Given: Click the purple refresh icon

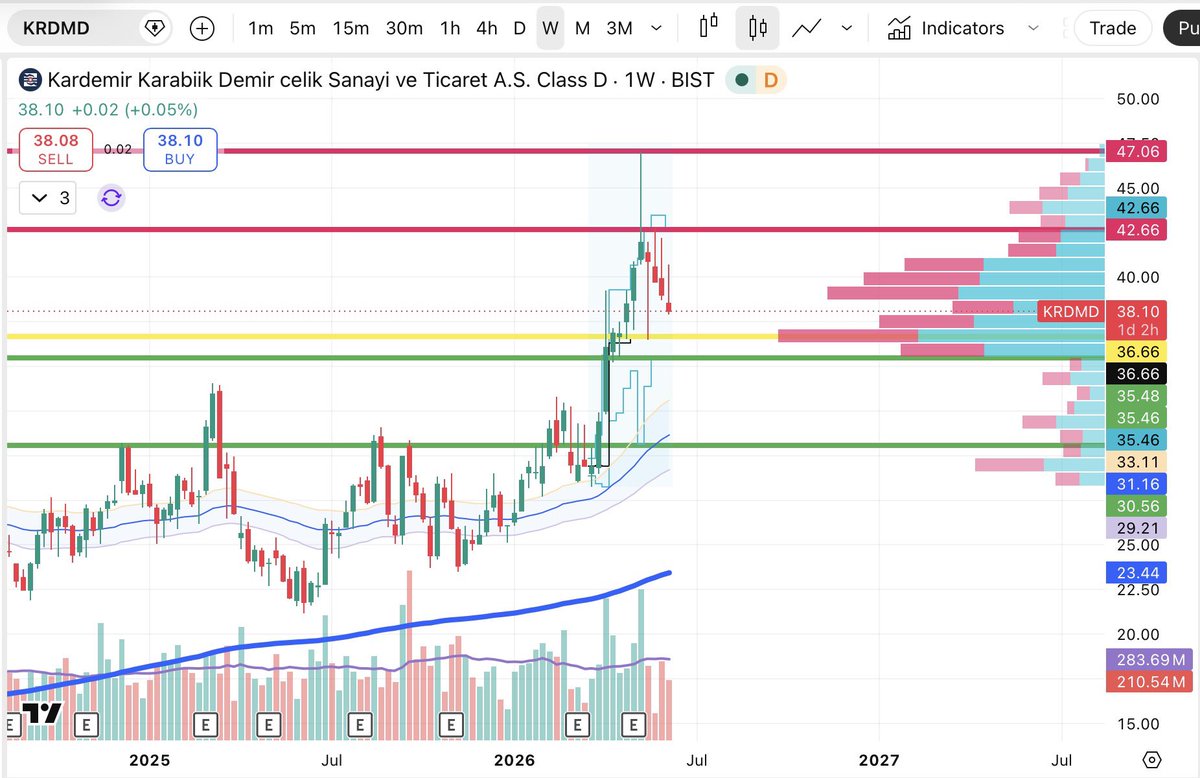Looking at the screenshot, I should [x=112, y=198].
